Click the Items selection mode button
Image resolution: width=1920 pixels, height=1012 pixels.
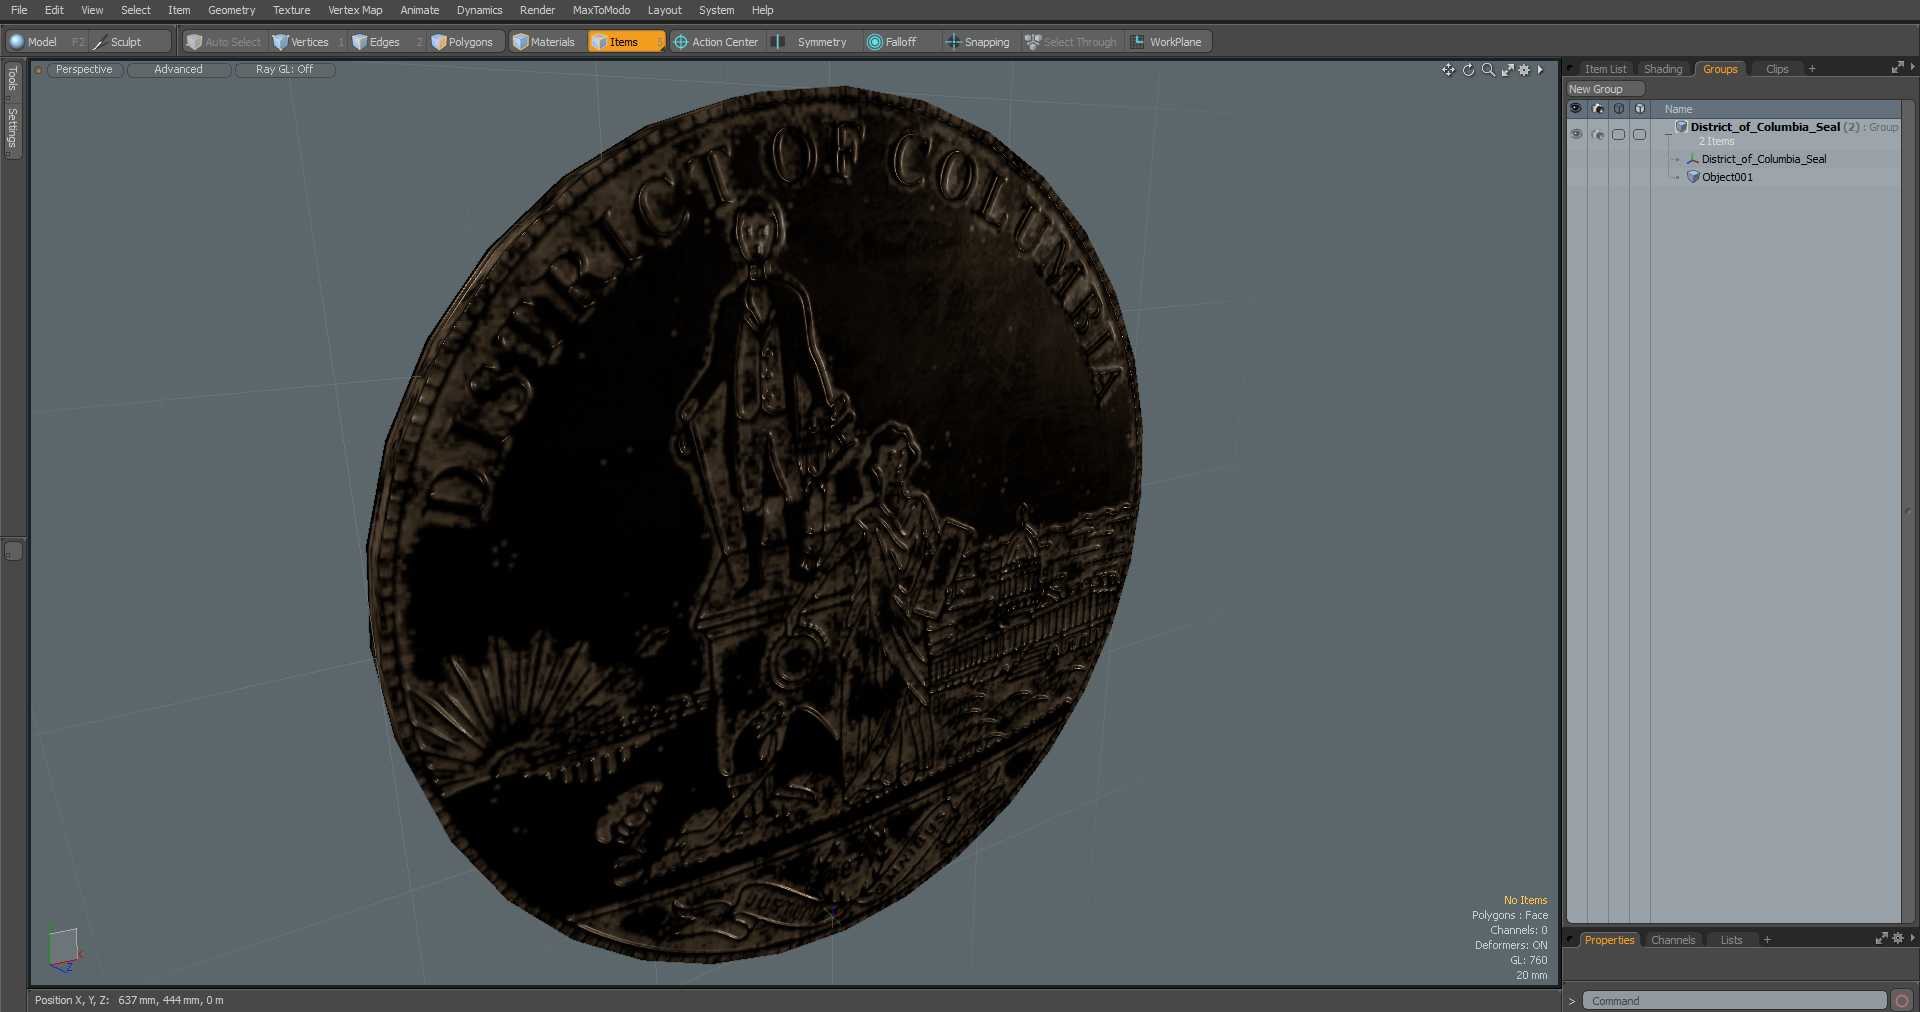626,42
